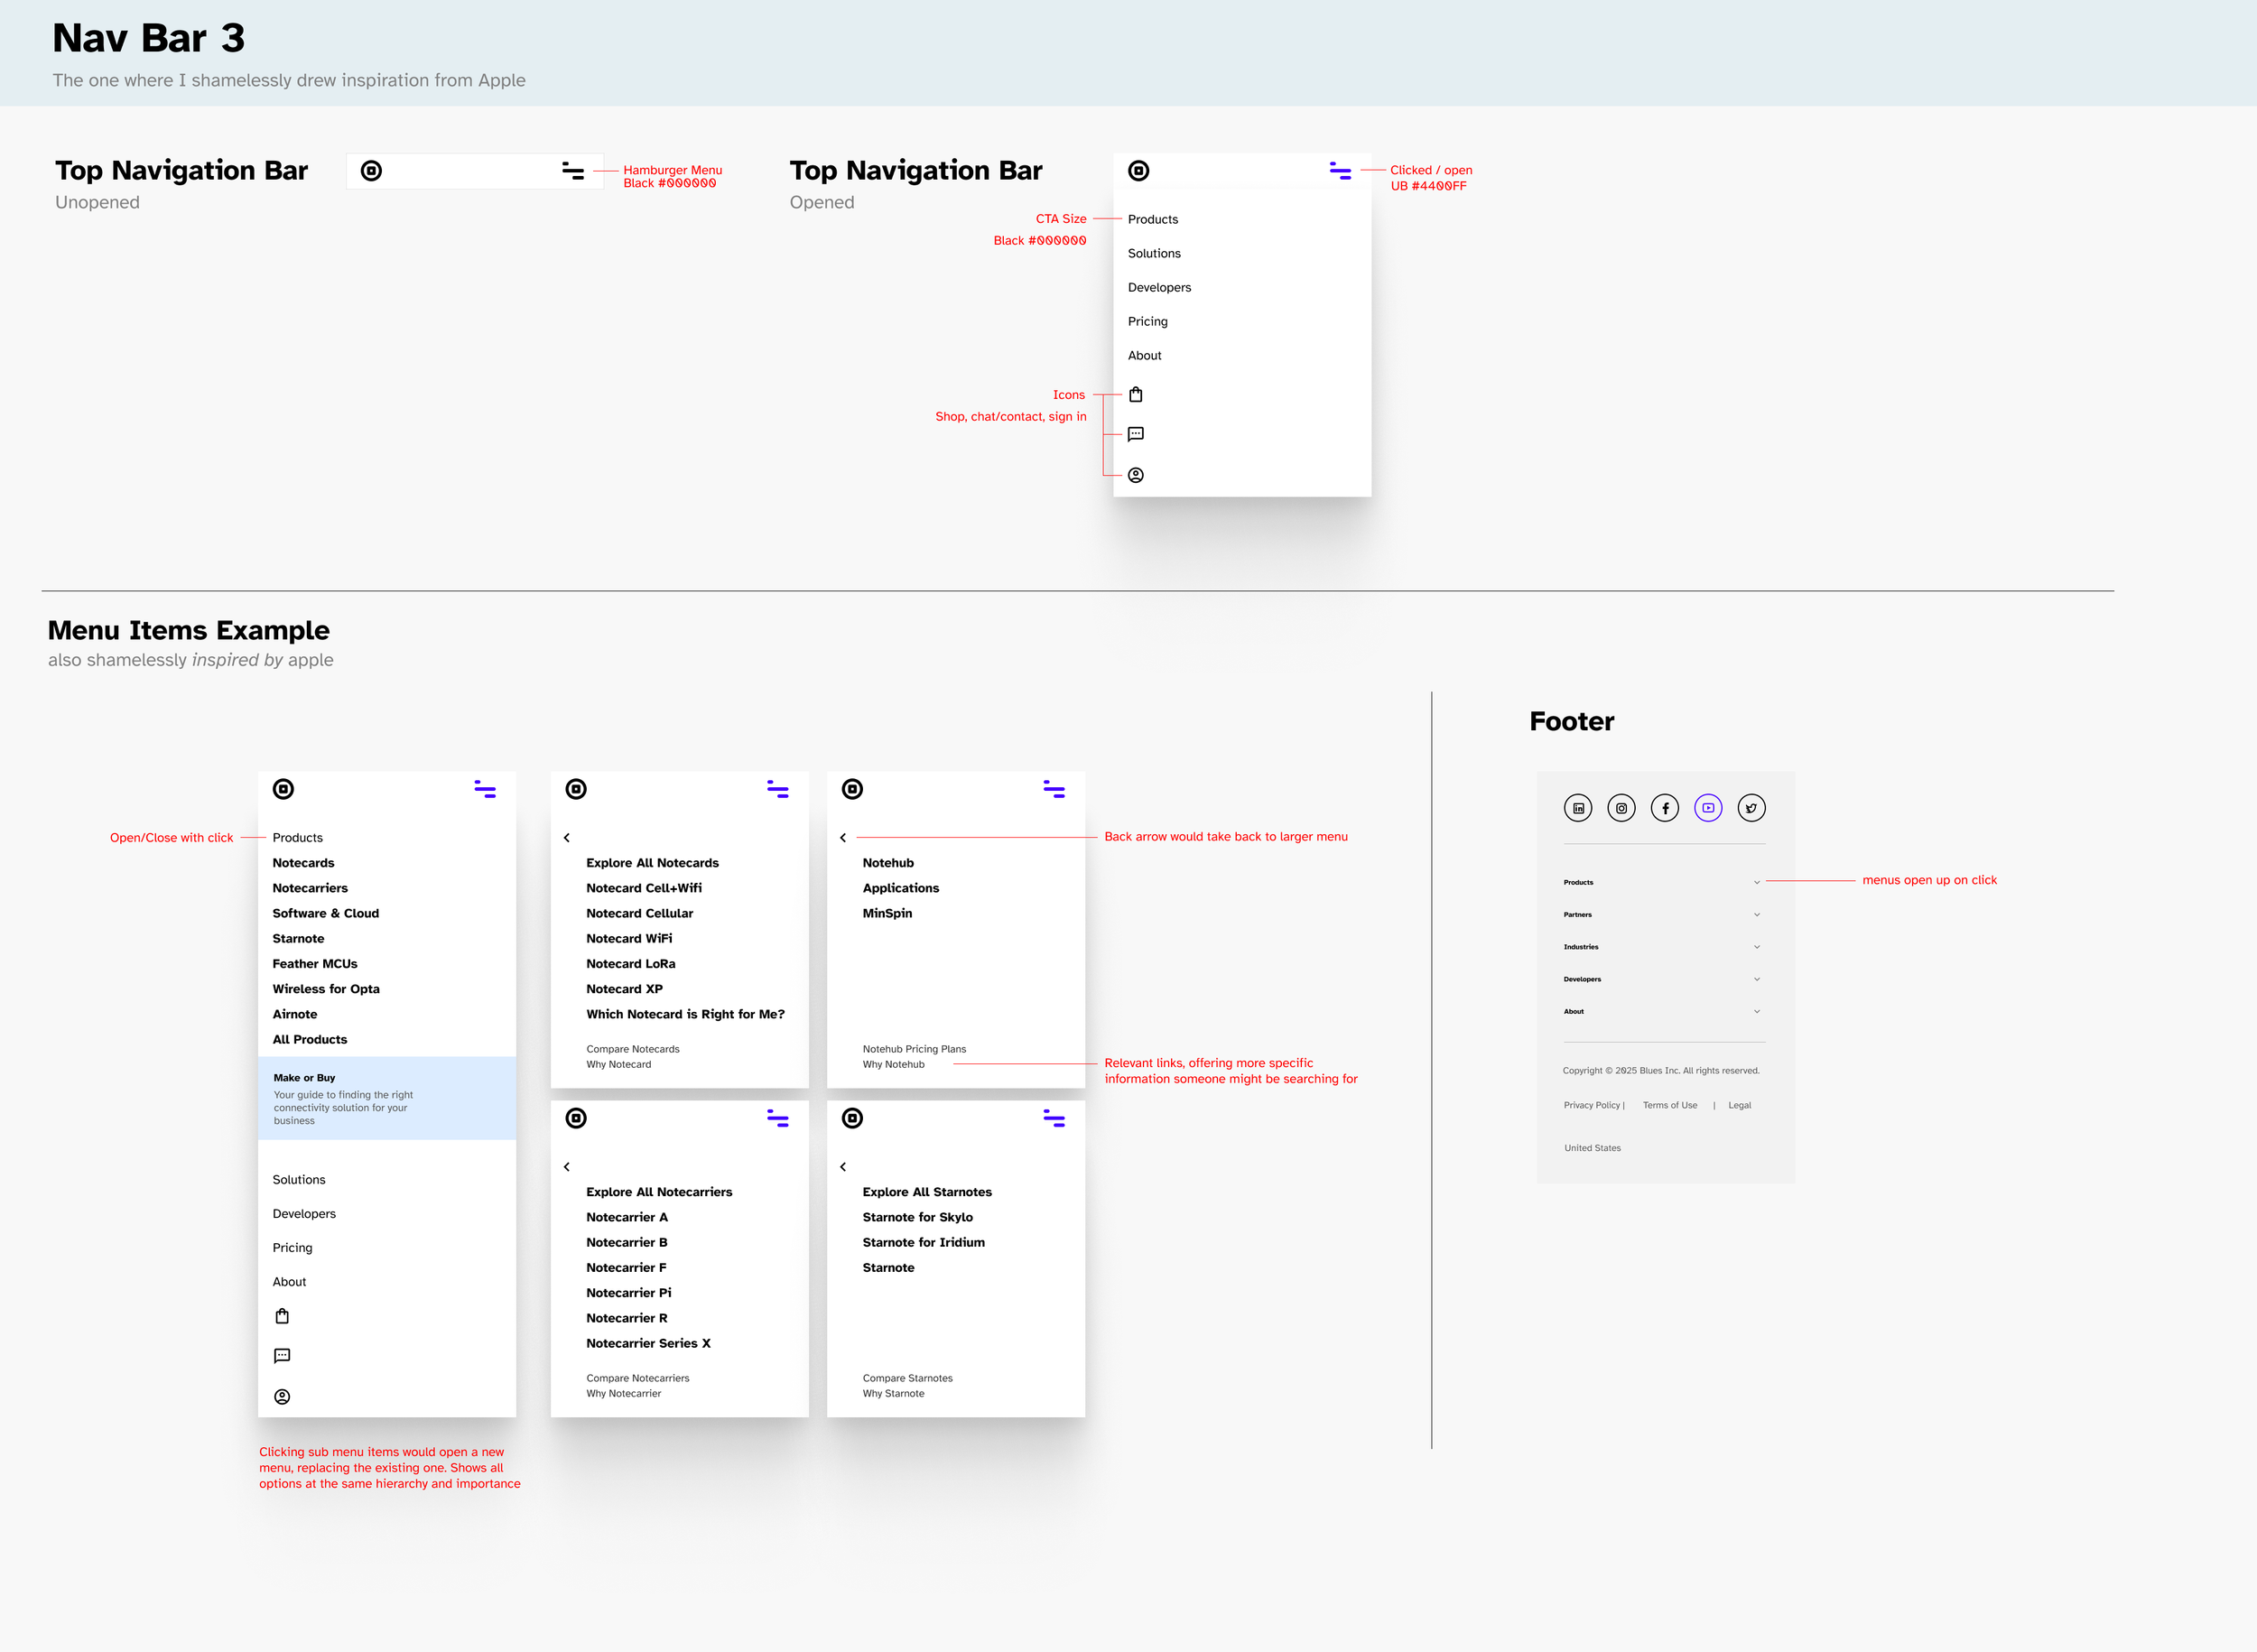Click the back arrow above Notehub
2257x1652 pixels.
843,838
